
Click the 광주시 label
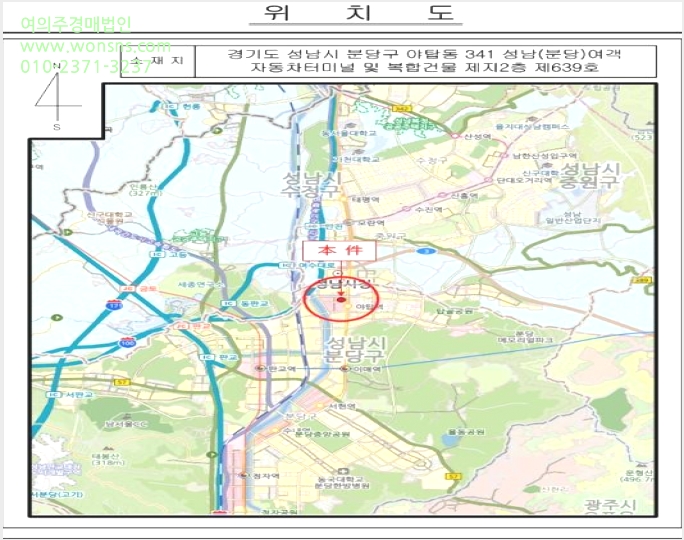[610, 506]
